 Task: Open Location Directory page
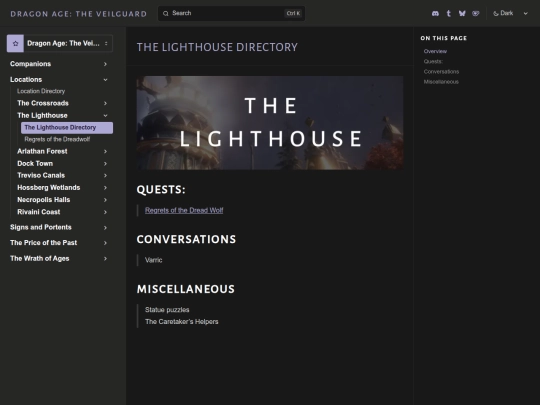pos(41,91)
